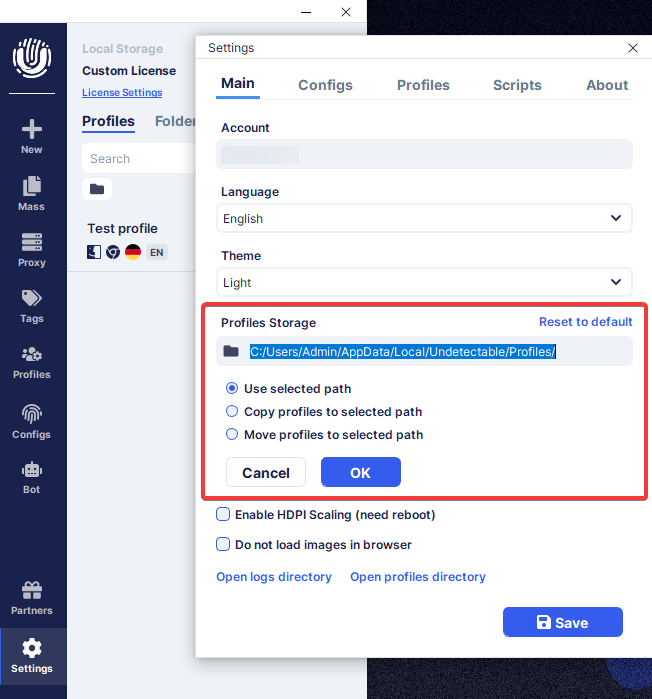Screen dimensions: 652x699
Task: Click the folder icon beside storage path
Action: (231, 351)
